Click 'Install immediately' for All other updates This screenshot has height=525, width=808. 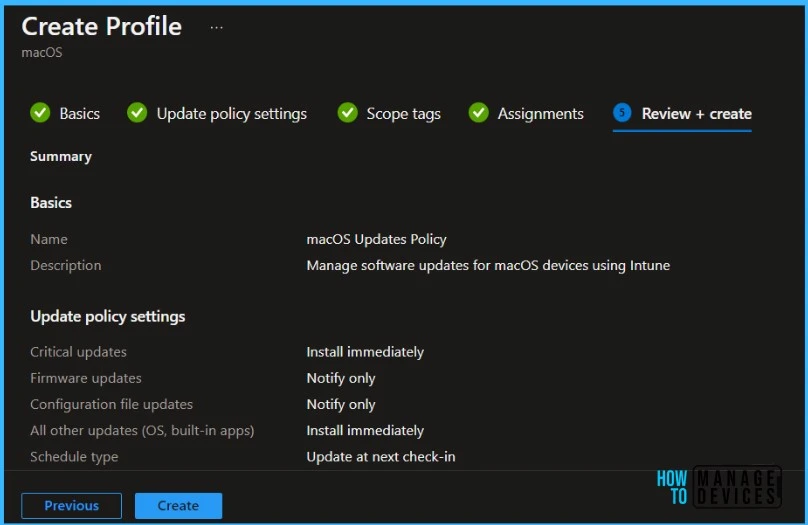pos(365,430)
